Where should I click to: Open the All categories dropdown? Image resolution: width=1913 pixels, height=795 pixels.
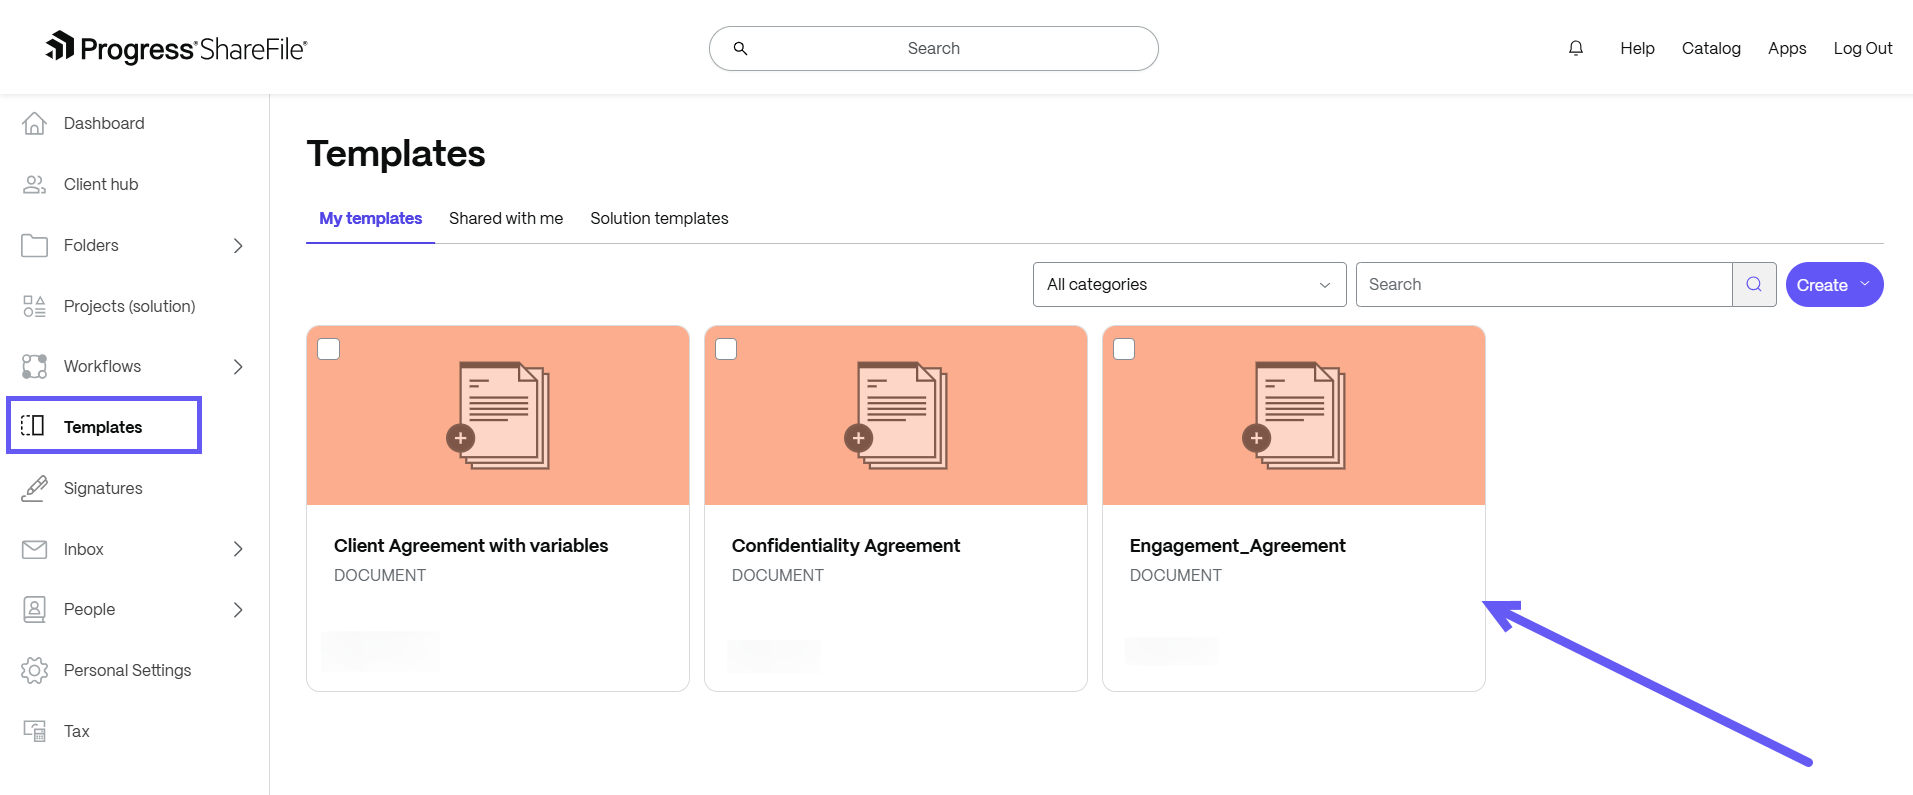coord(1188,285)
